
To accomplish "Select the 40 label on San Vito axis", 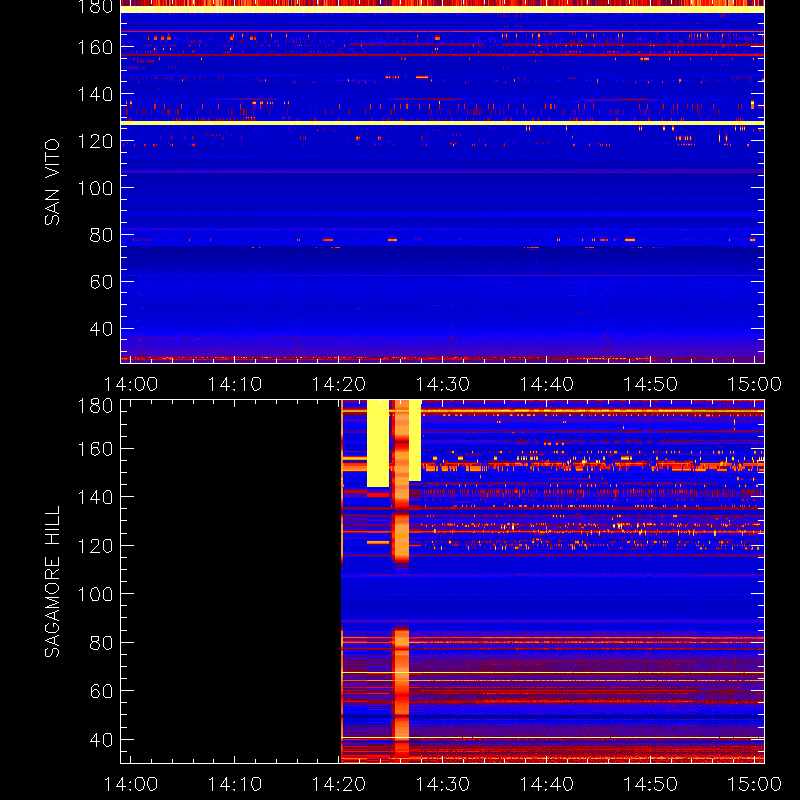I will tap(101, 329).
